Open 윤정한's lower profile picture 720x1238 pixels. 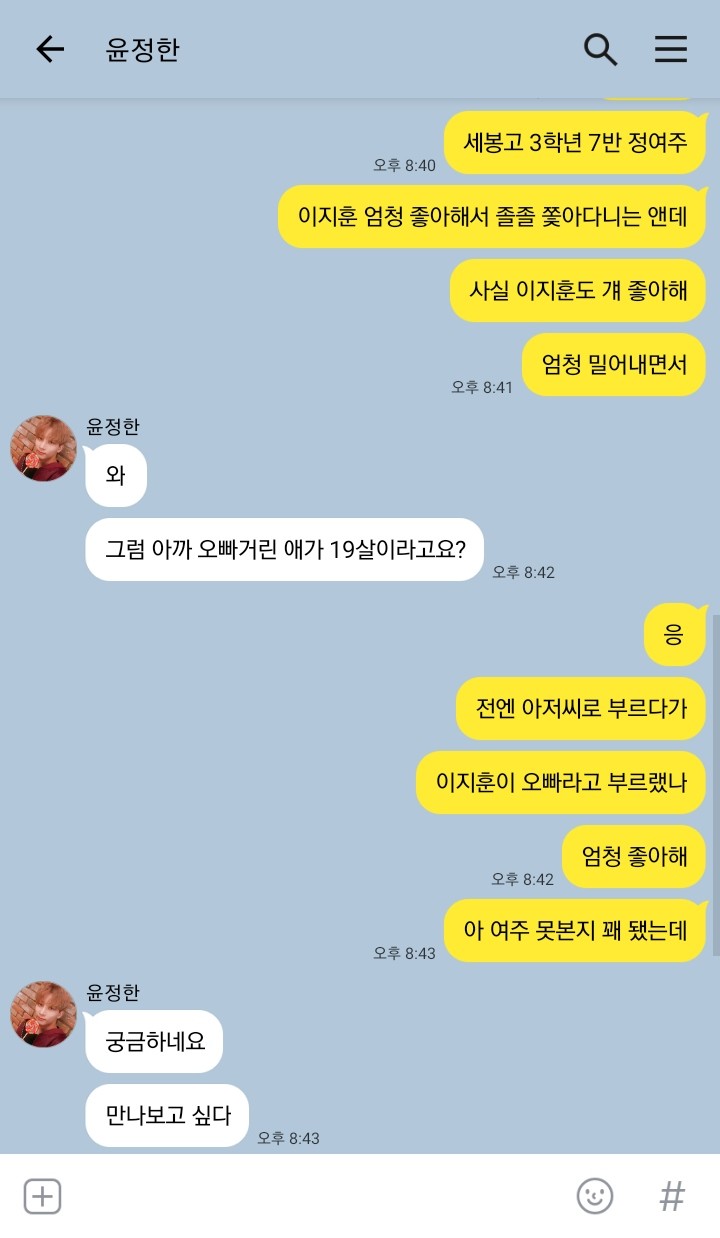(43, 1015)
